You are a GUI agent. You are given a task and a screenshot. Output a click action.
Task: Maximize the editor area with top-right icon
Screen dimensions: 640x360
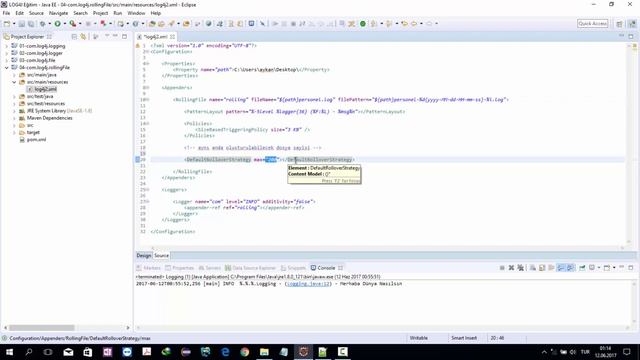tap(631, 36)
